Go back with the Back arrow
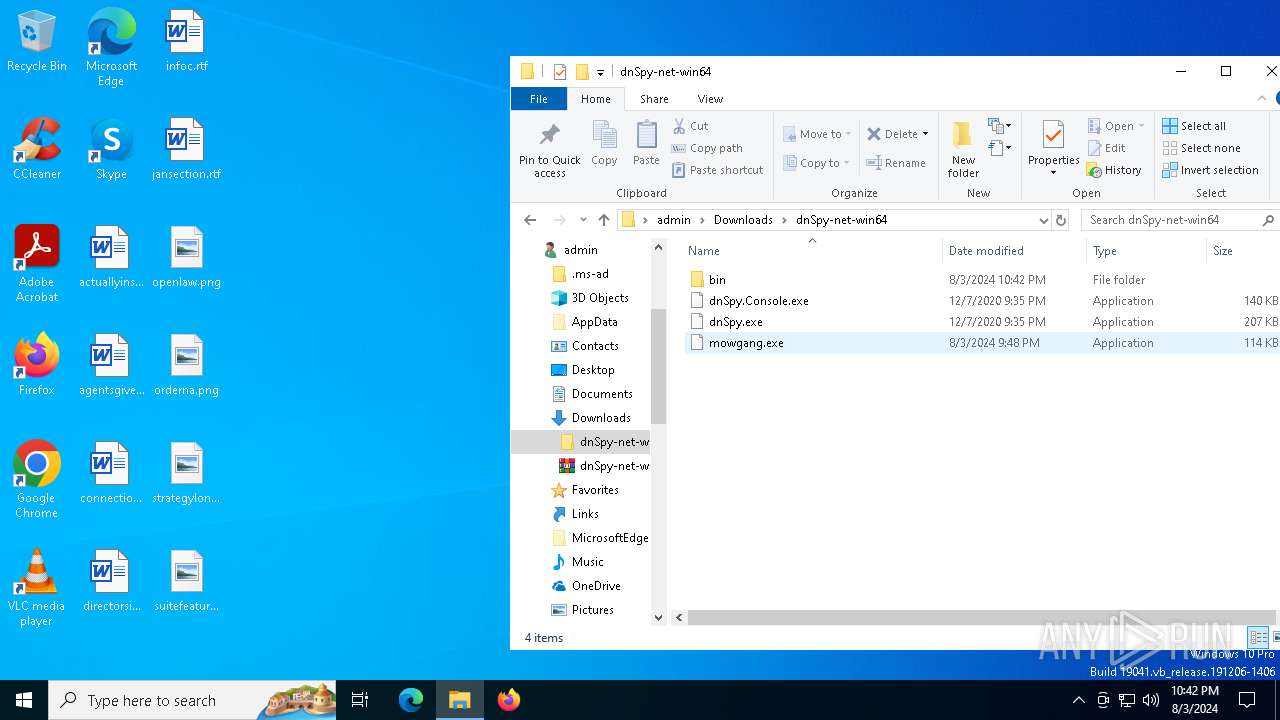 (530, 220)
